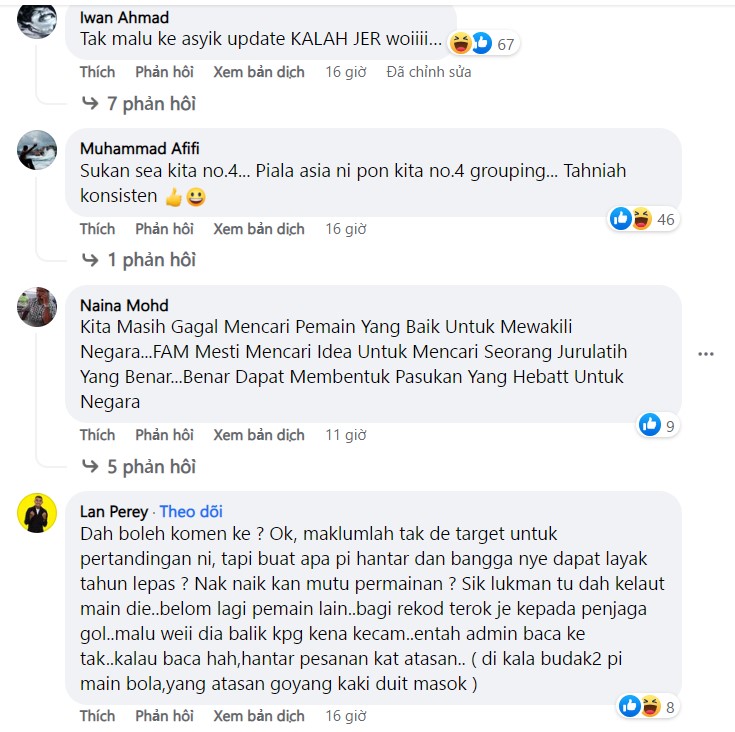Click Xem bản dịch under Naina Mohd's comment
The height and width of the screenshot is (732, 735).
point(259,435)
